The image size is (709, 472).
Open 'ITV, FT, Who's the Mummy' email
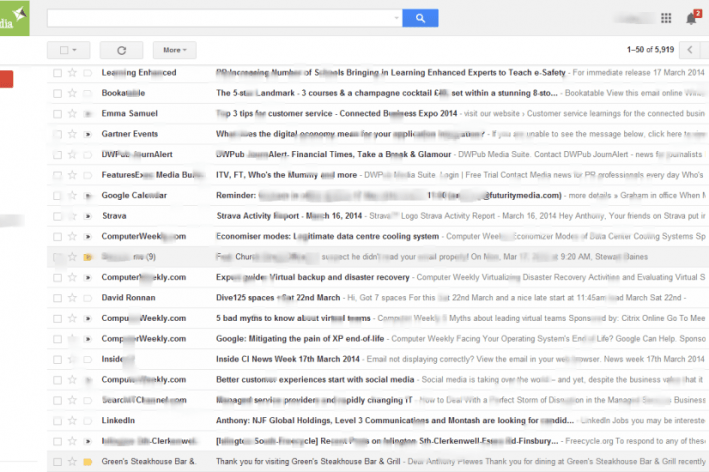378,175
